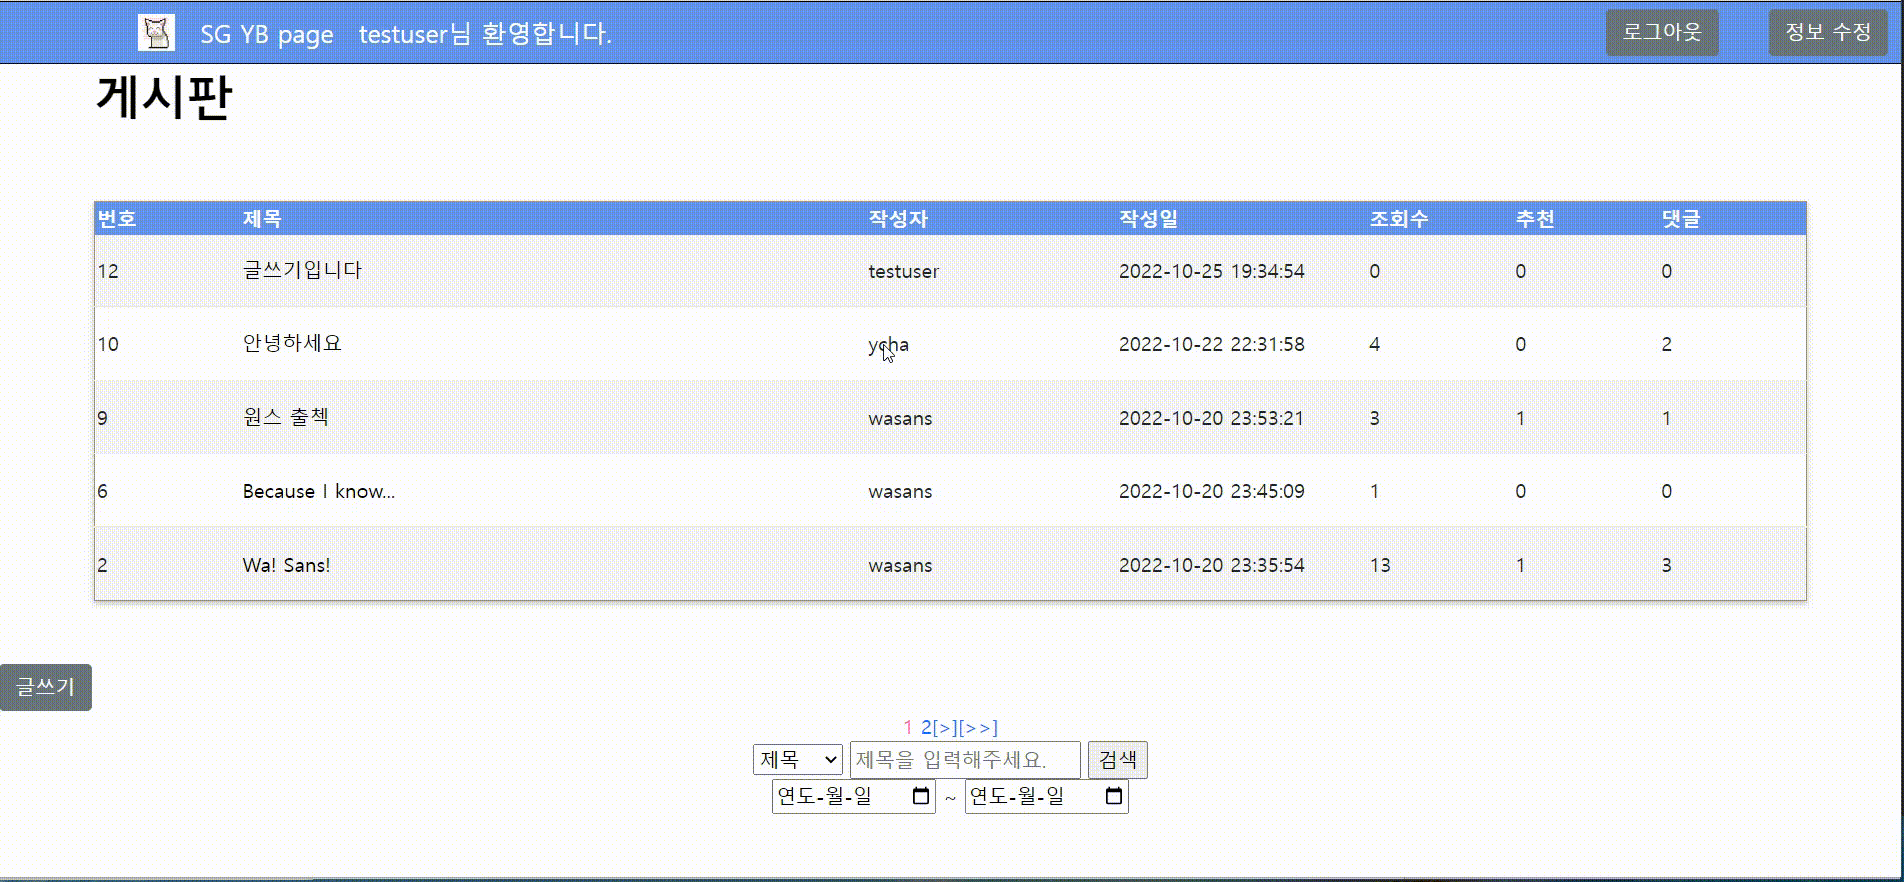Click the 번호 column header
Image resolution: width=1904 pixels, height=882 pixels.
(117, 218)
